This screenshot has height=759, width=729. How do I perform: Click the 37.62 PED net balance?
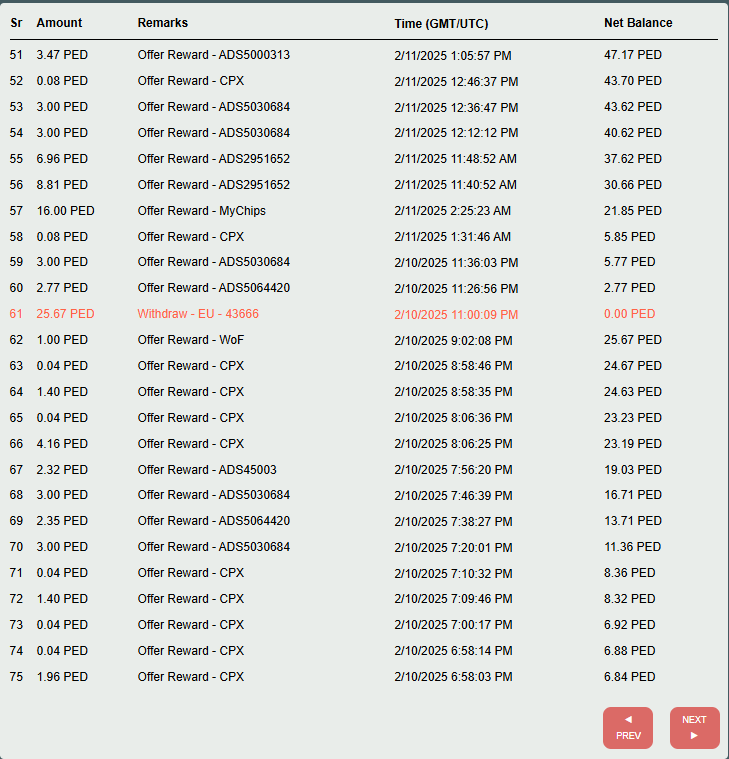coord(633,159)
